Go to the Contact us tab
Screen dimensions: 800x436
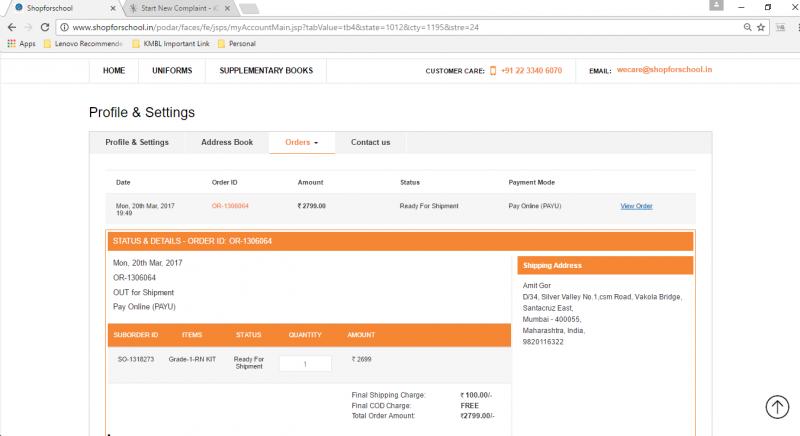pyautogui.click(x=370, y=143)
